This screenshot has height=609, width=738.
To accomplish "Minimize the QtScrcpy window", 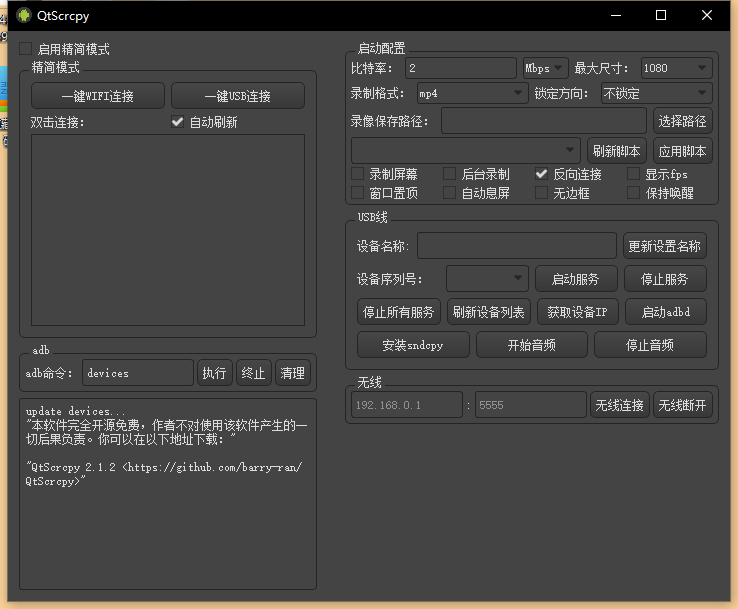I will pyautogui.click(x=616, y=16).
